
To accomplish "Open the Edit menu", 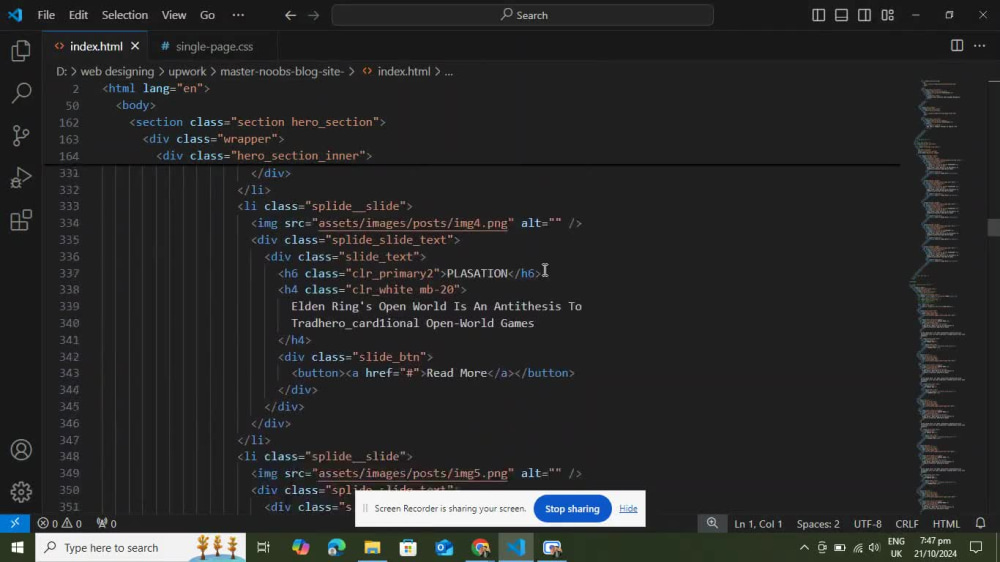I will [x=78, y=15].
